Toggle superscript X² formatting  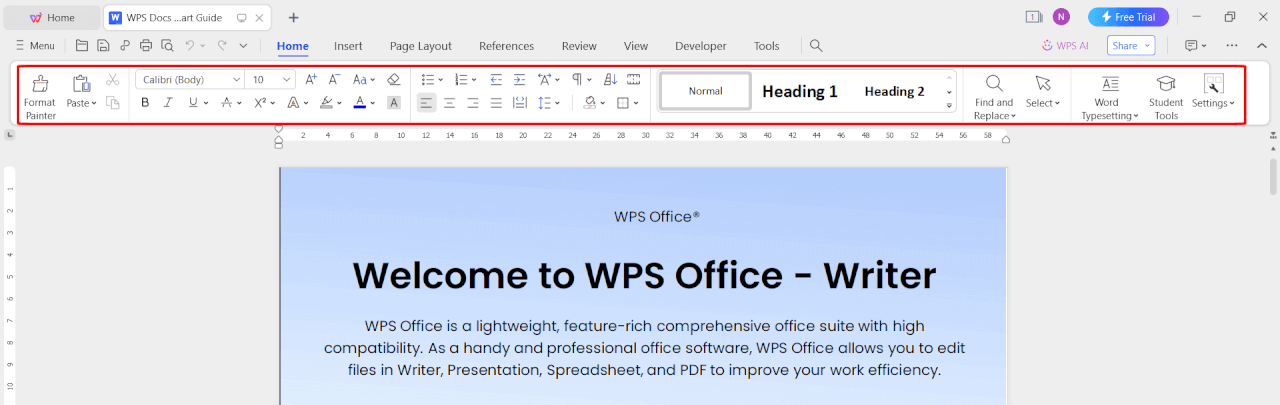click(x=259, y=102)
